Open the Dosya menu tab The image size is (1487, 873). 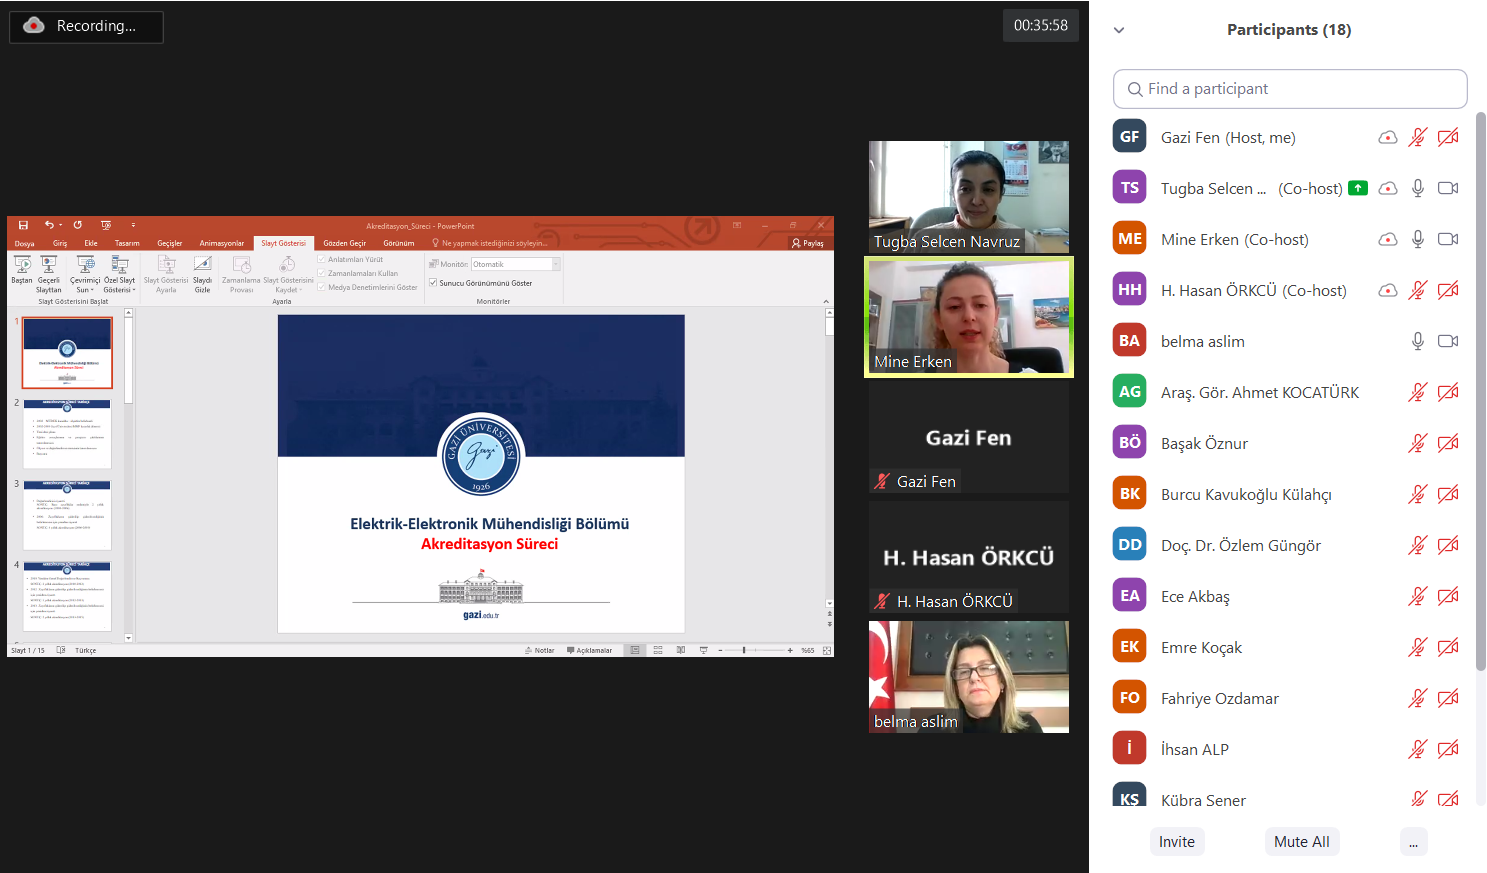[24, 243]
